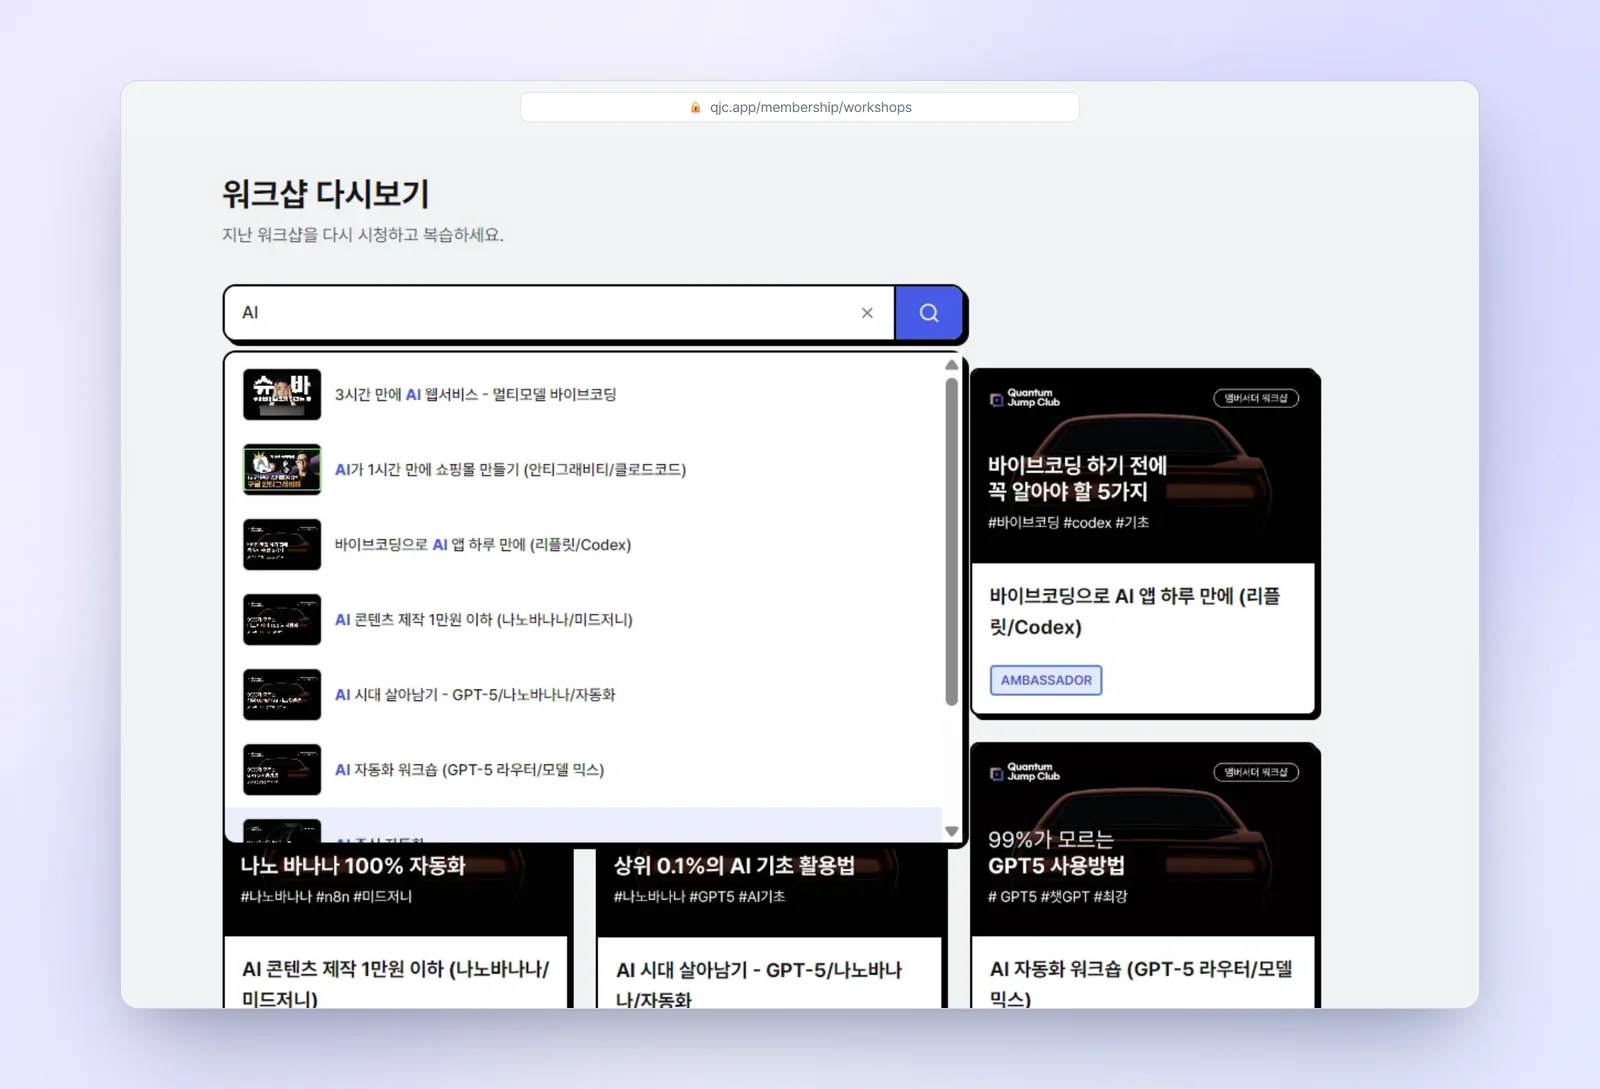The image size is (1600, 1089).
Task: Click the hashtags "#나노바나나 #GPT5 #AI기초"
Action: pos(699,896)
